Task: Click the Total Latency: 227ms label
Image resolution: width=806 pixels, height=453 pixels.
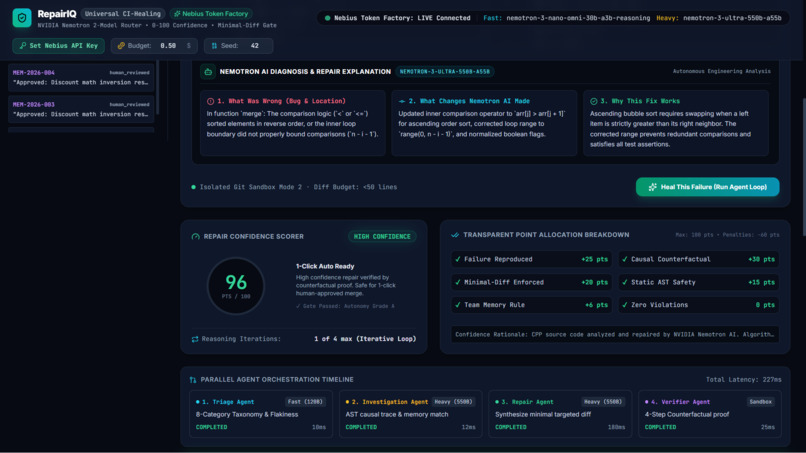Action: [743, 379]
